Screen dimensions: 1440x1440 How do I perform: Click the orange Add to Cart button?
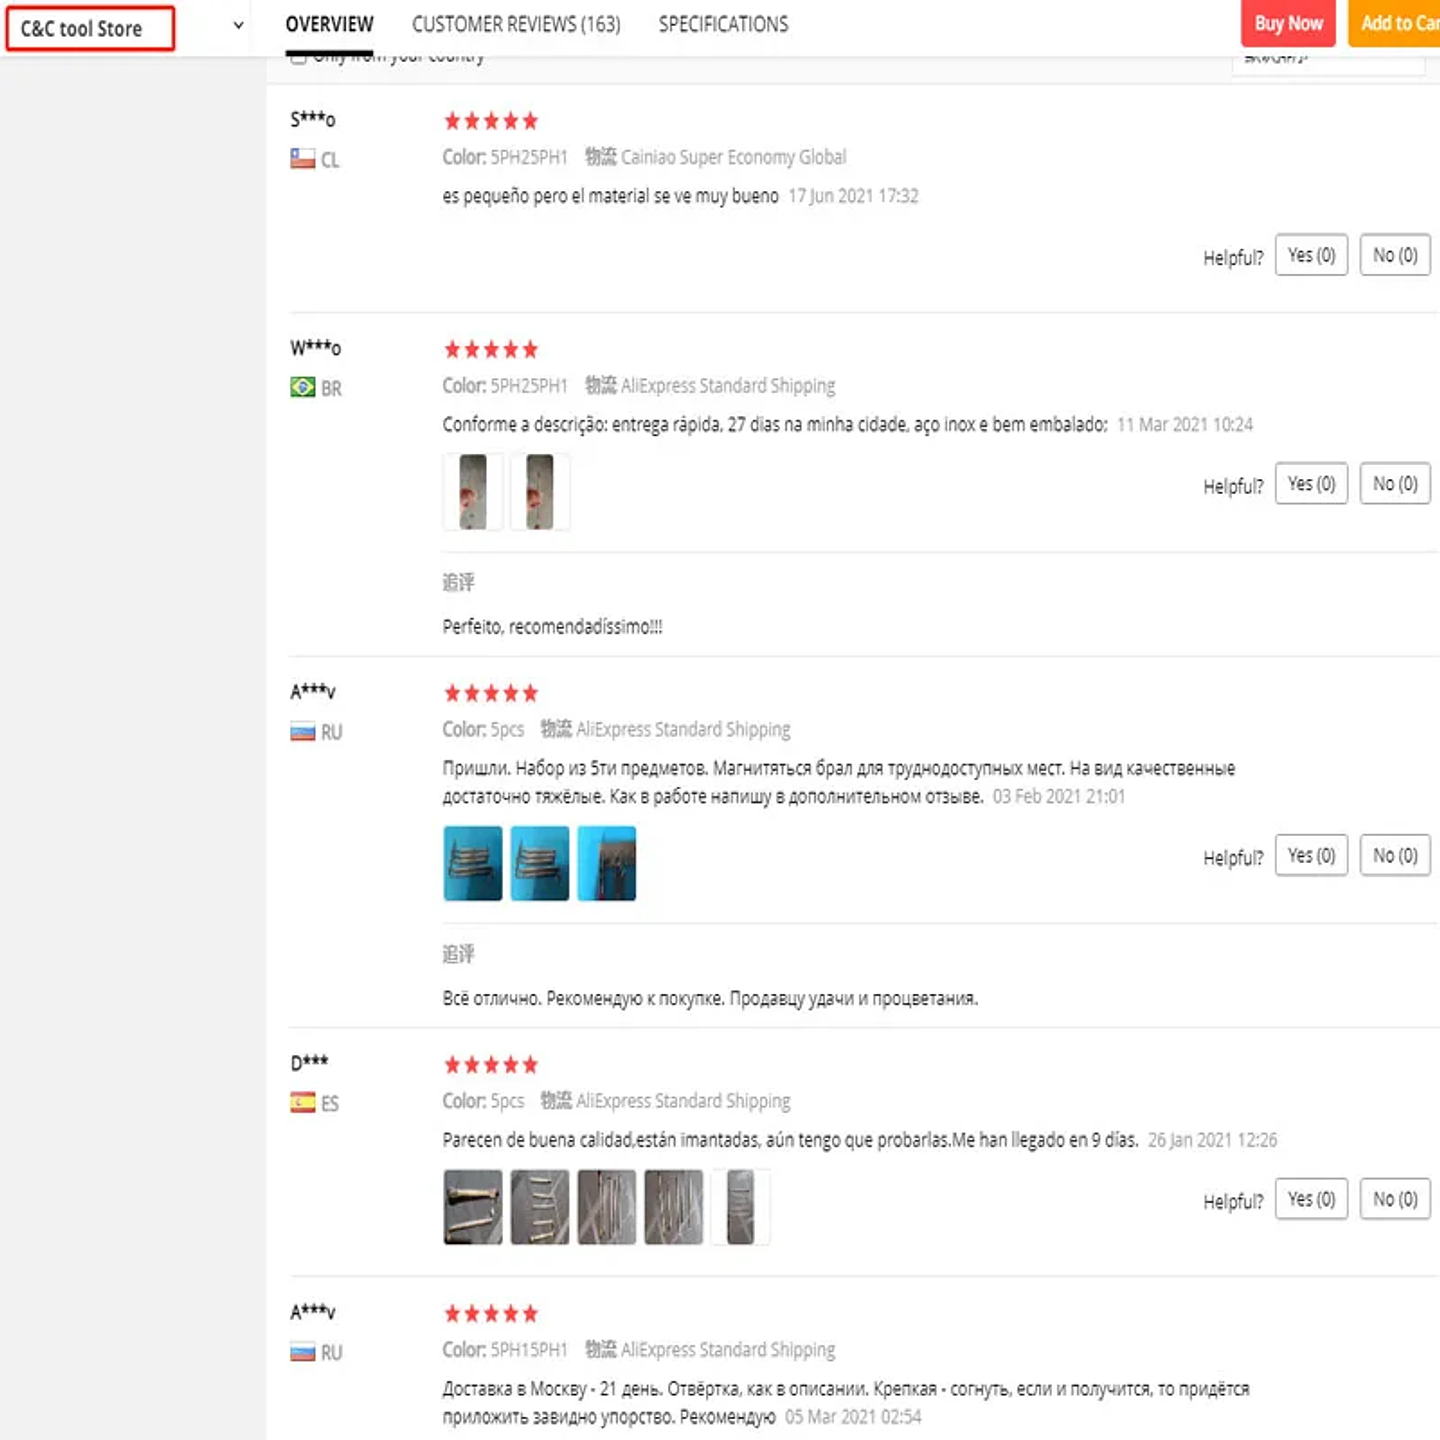[x=1397, y=23]
